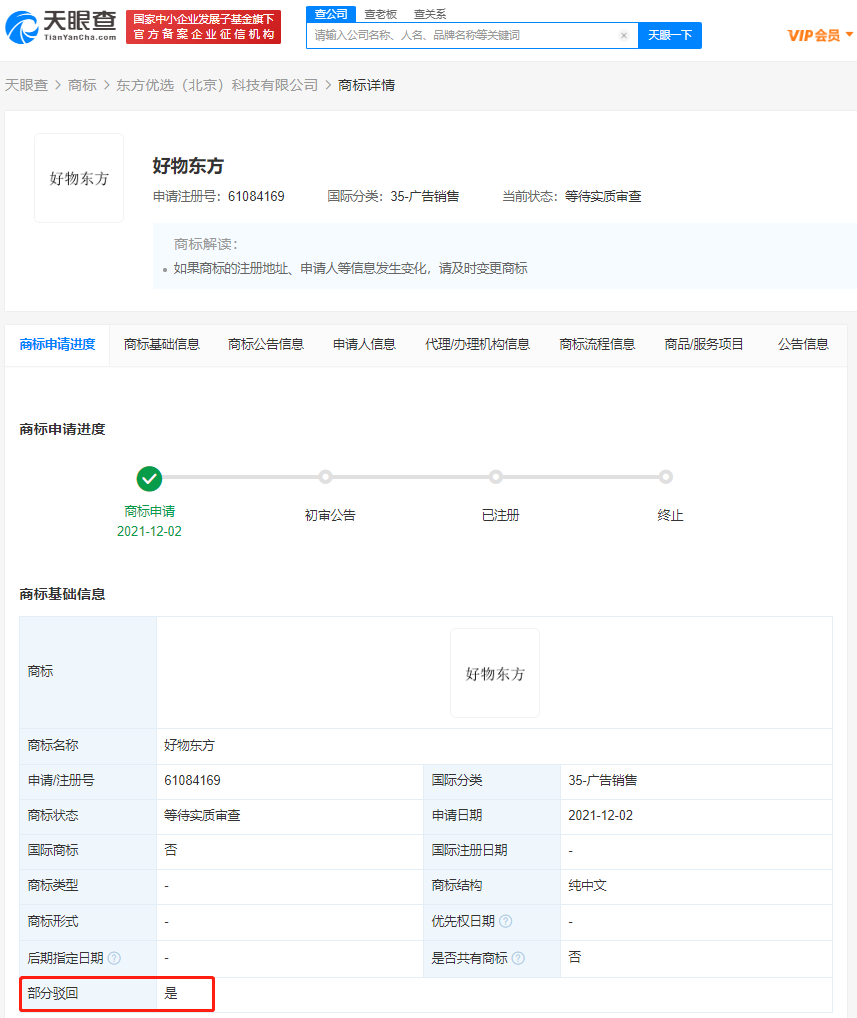This screenshot has height=1018, width=857.
Task: Go to 商品/服务项目 tab
Action: click(704, 344)
